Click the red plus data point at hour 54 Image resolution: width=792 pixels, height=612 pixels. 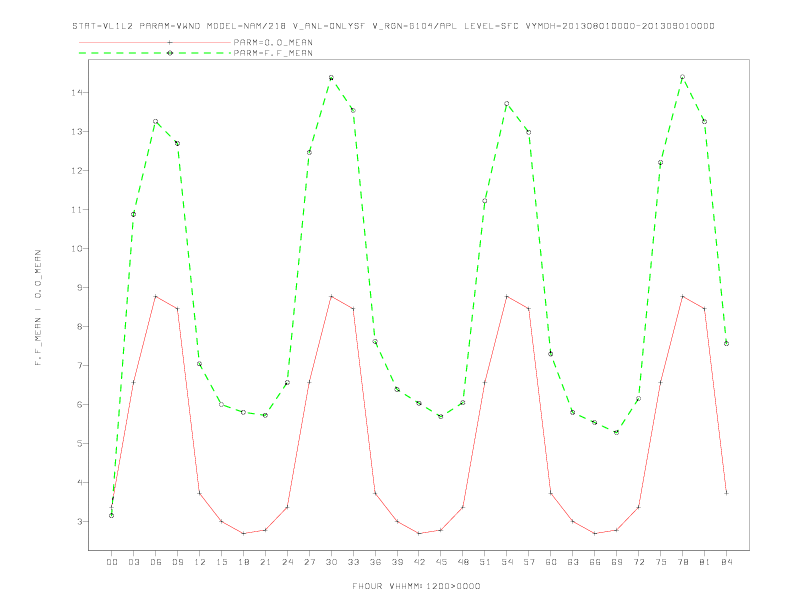click(507, 296)
